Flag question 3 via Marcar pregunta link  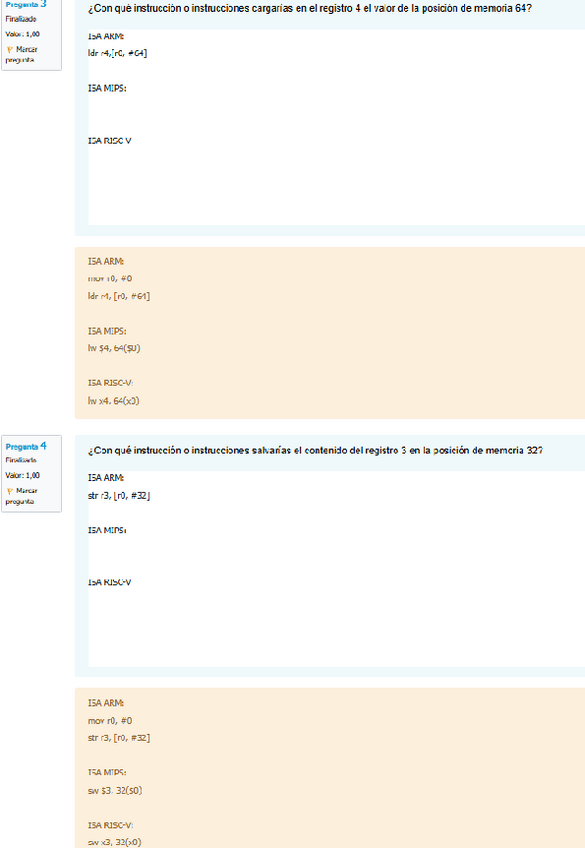(x=22, y=55)
